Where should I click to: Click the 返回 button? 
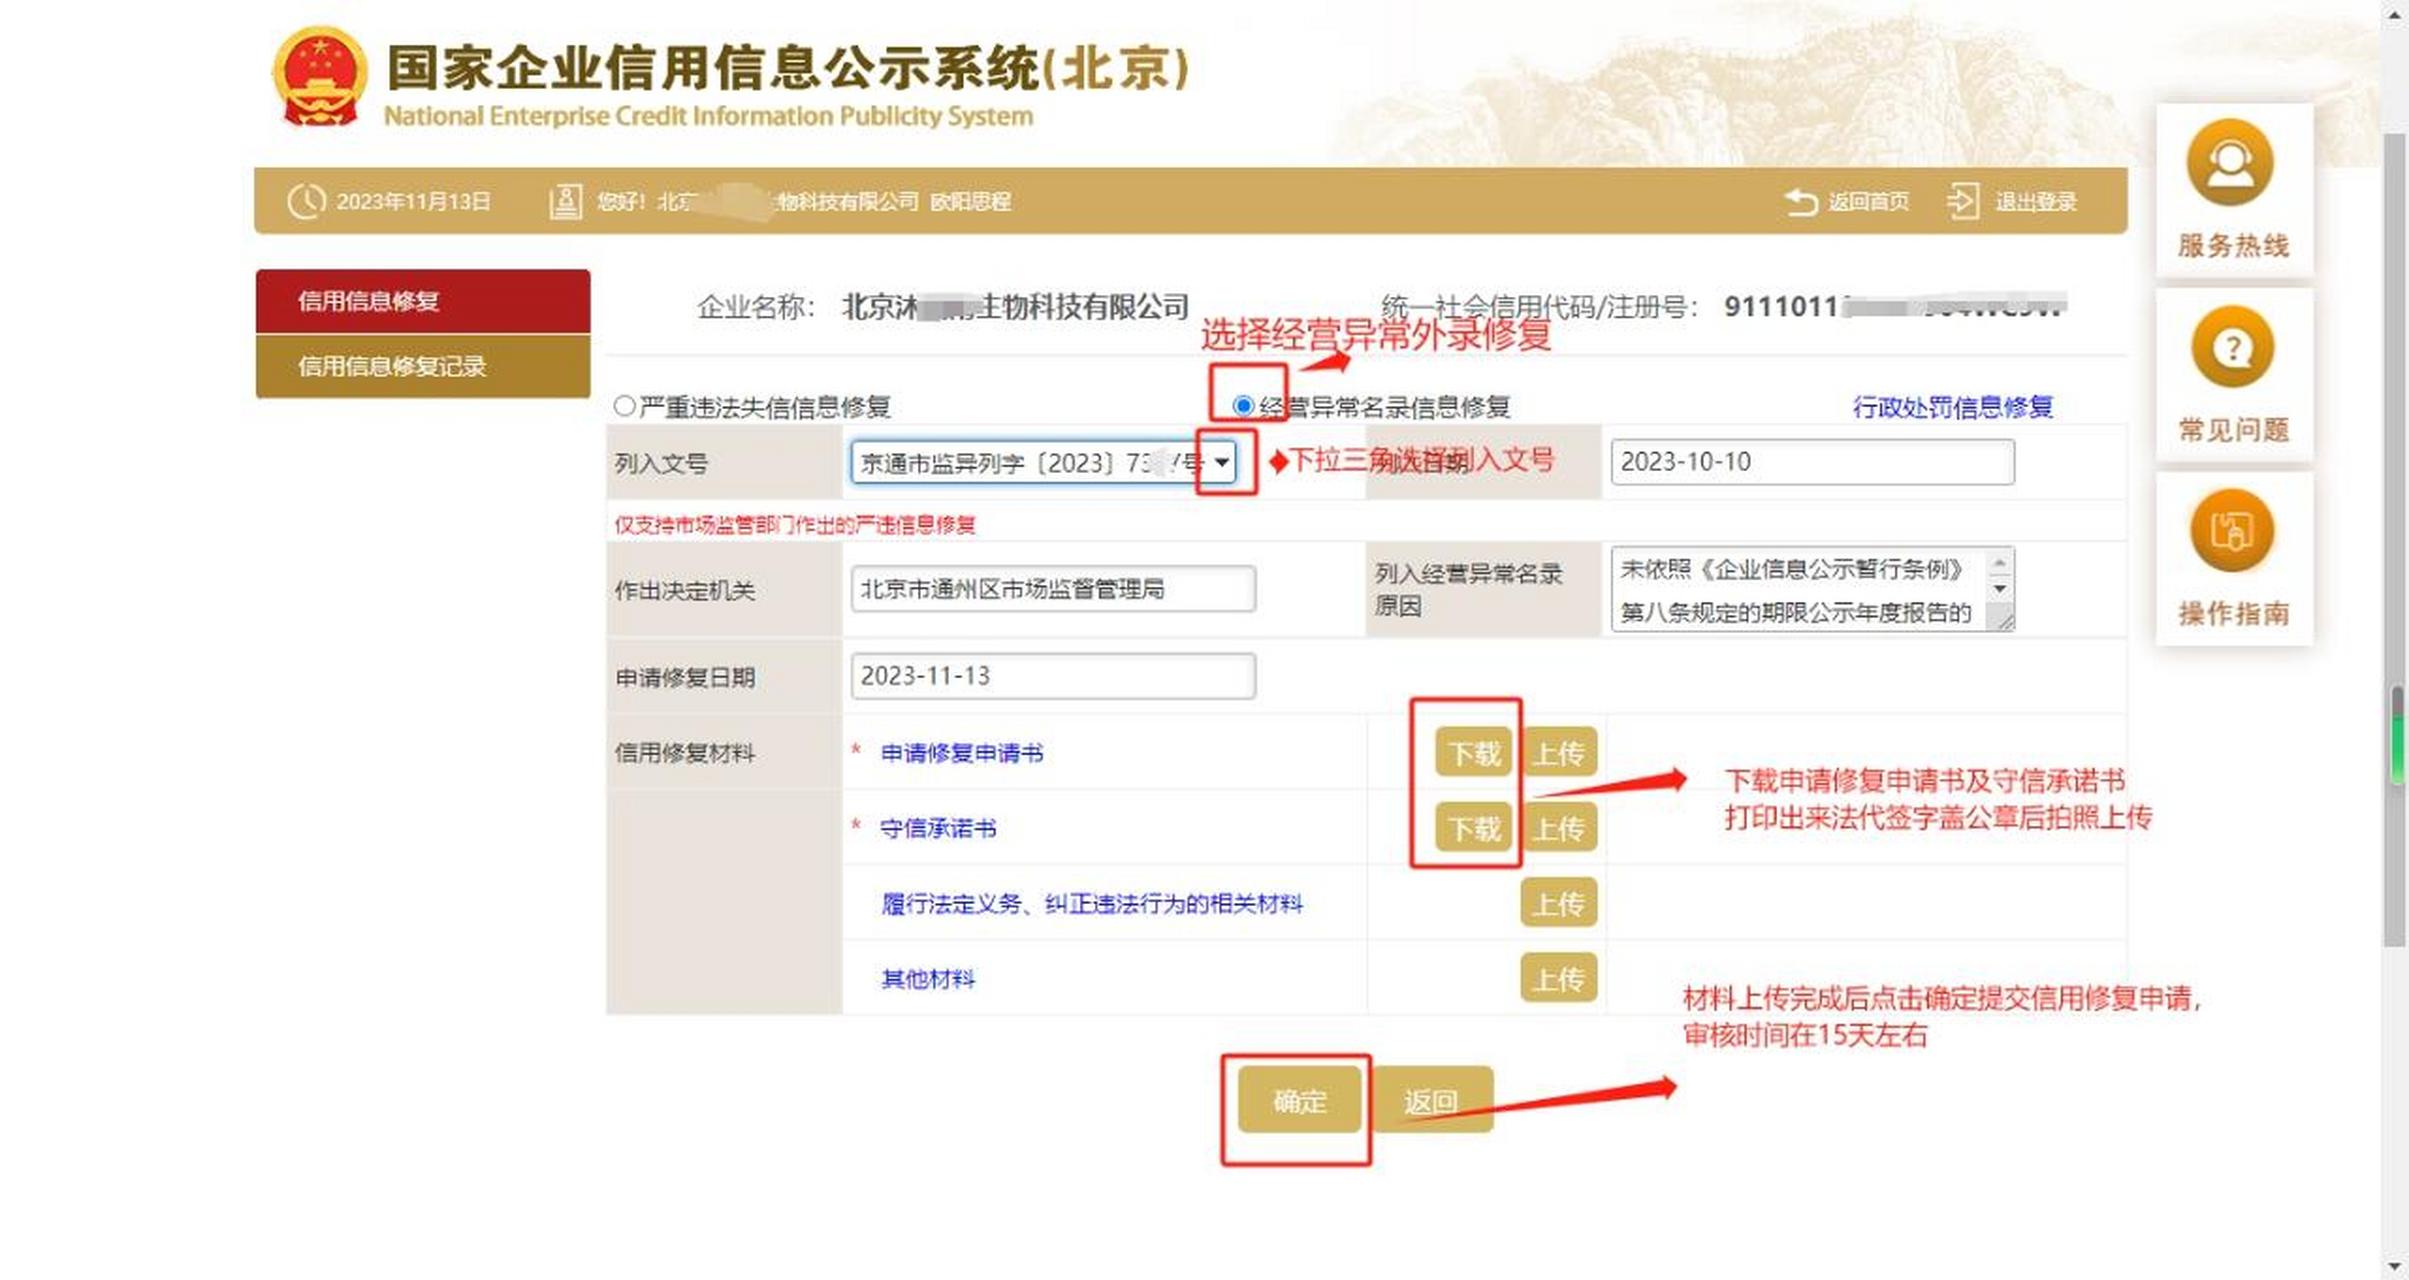1431,1100
